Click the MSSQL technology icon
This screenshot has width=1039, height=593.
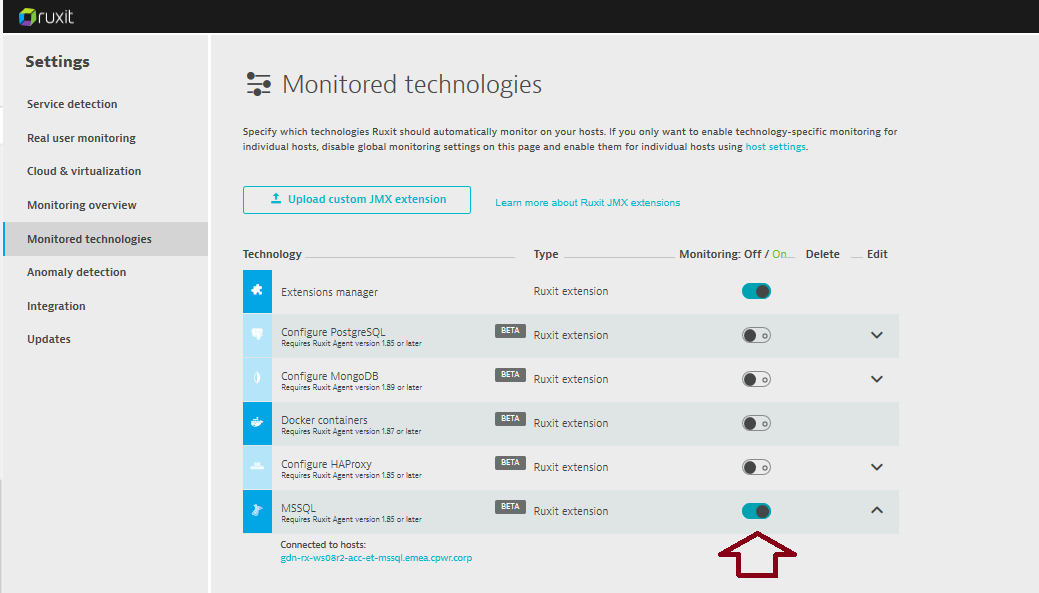pos(257,511)
